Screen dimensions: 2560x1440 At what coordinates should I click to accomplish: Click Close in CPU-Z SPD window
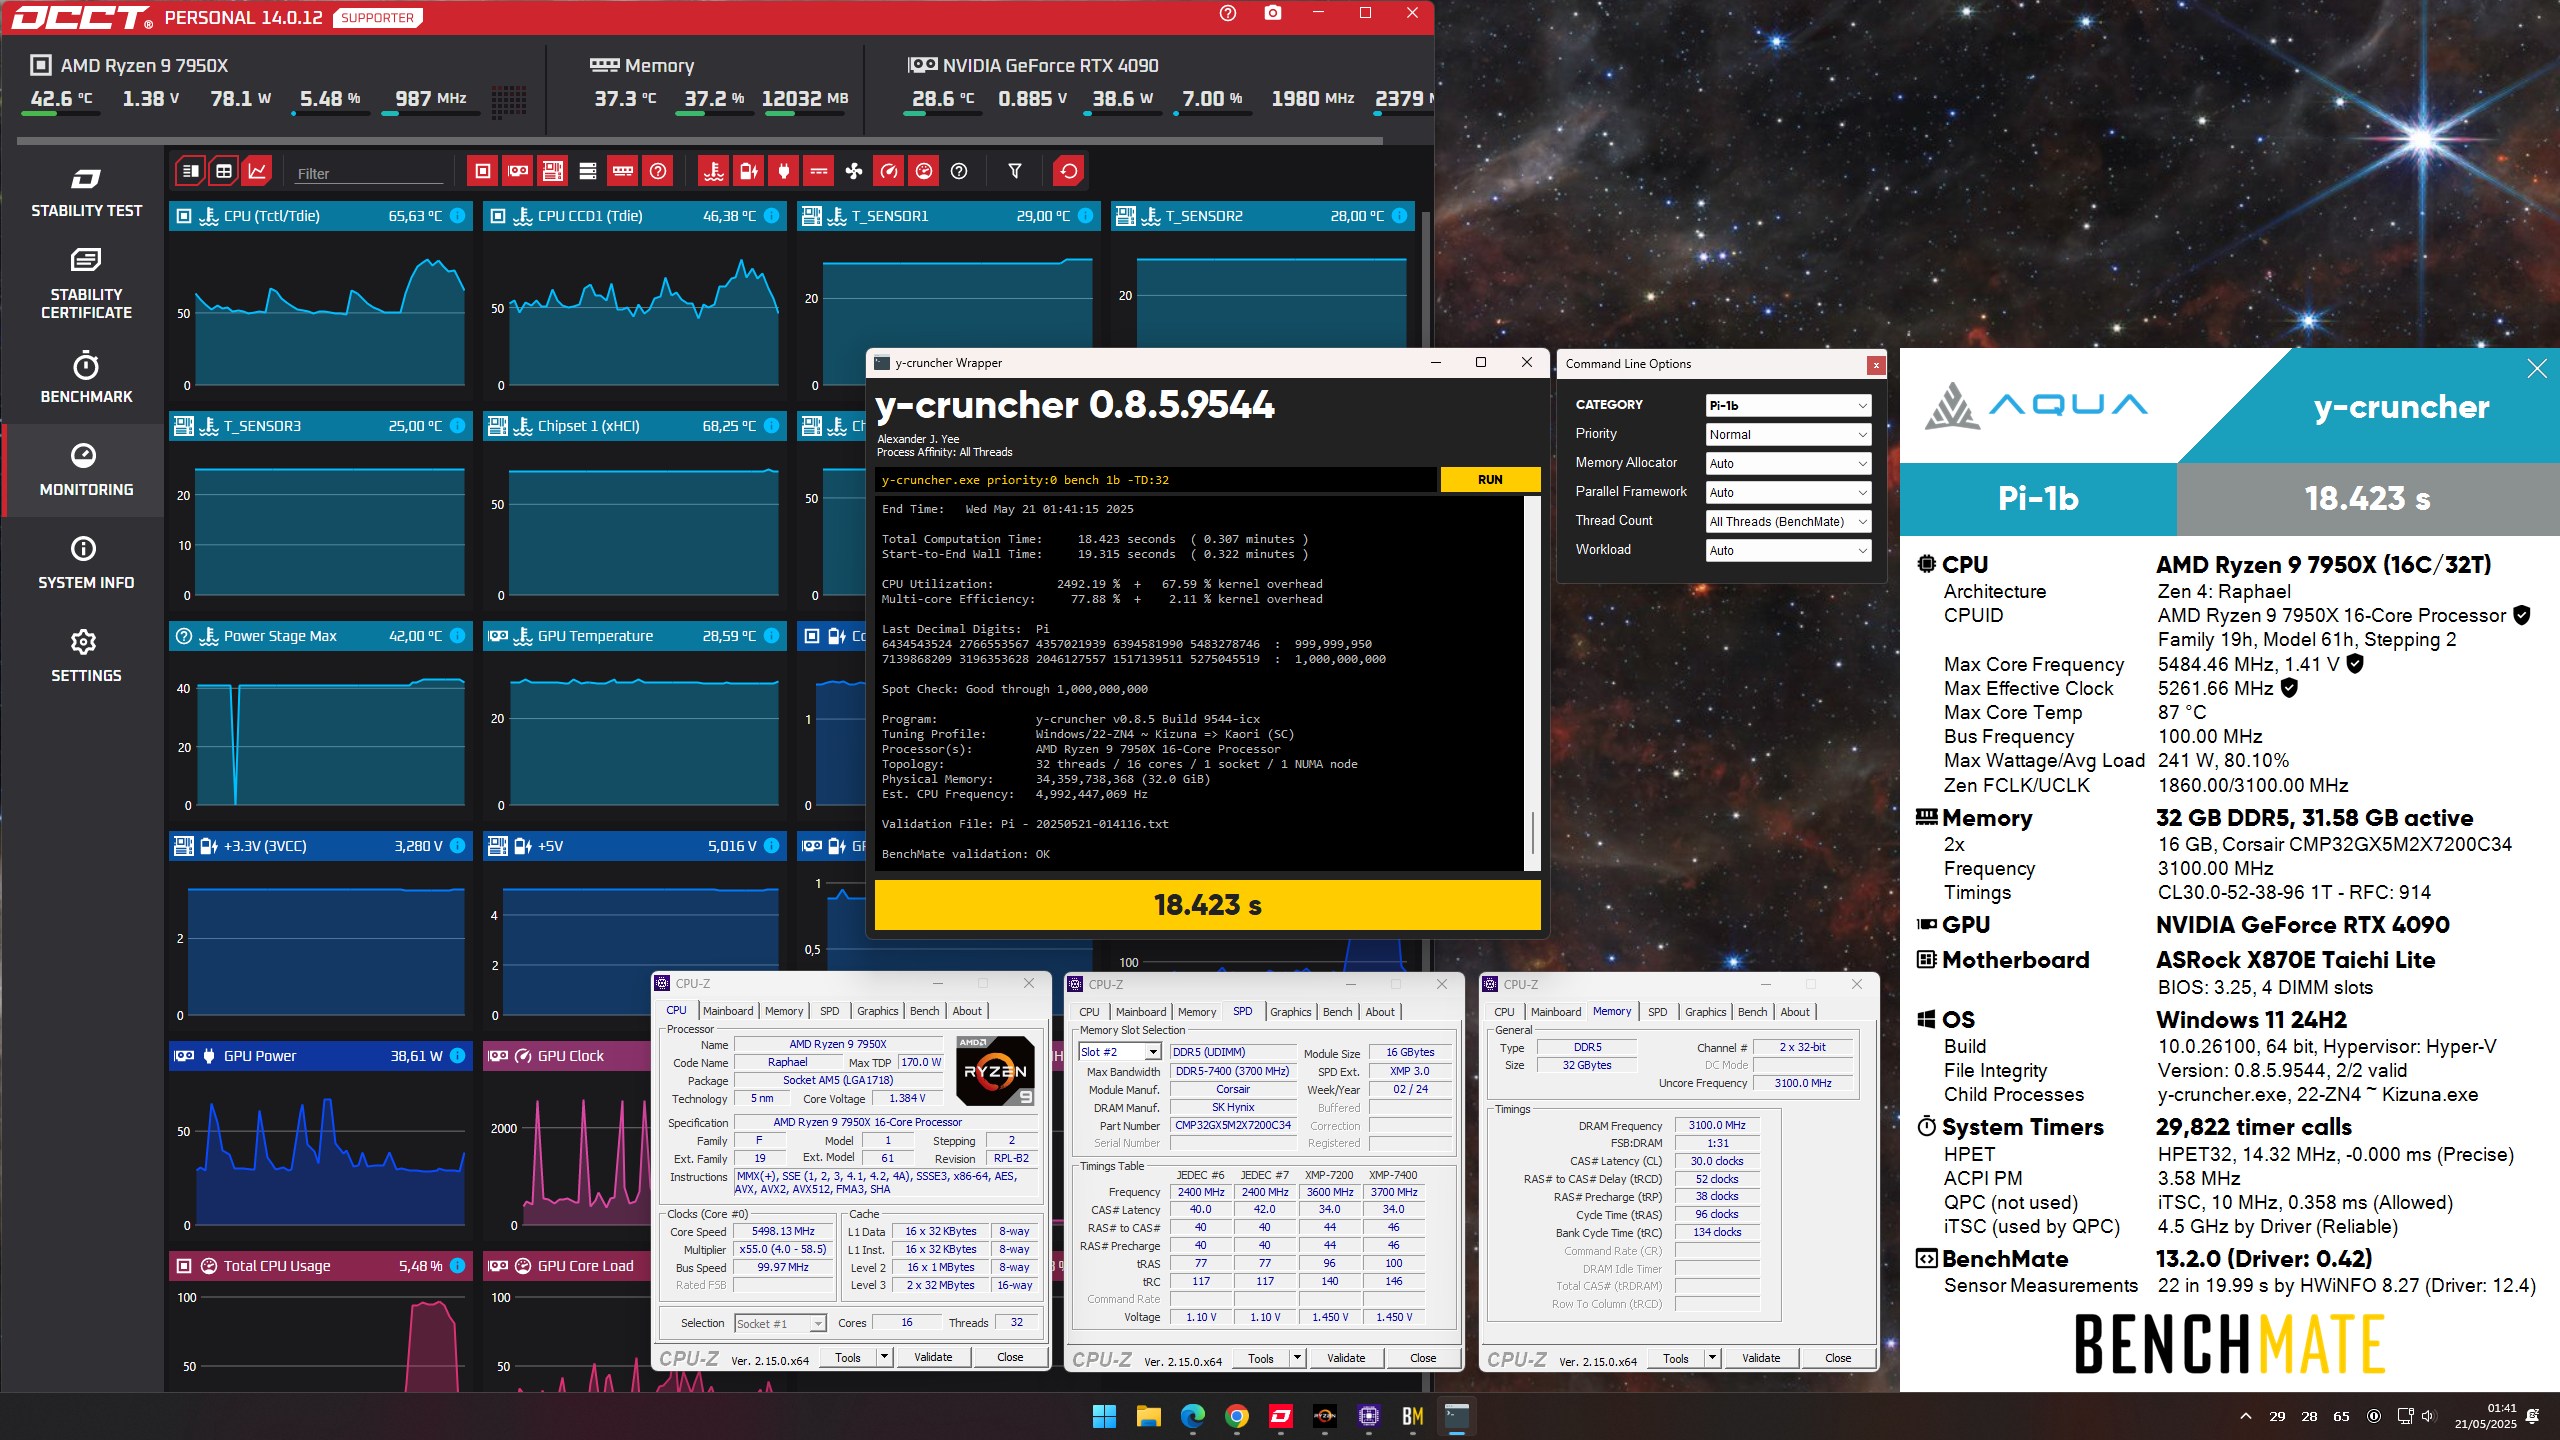tap(1423, 1358)
